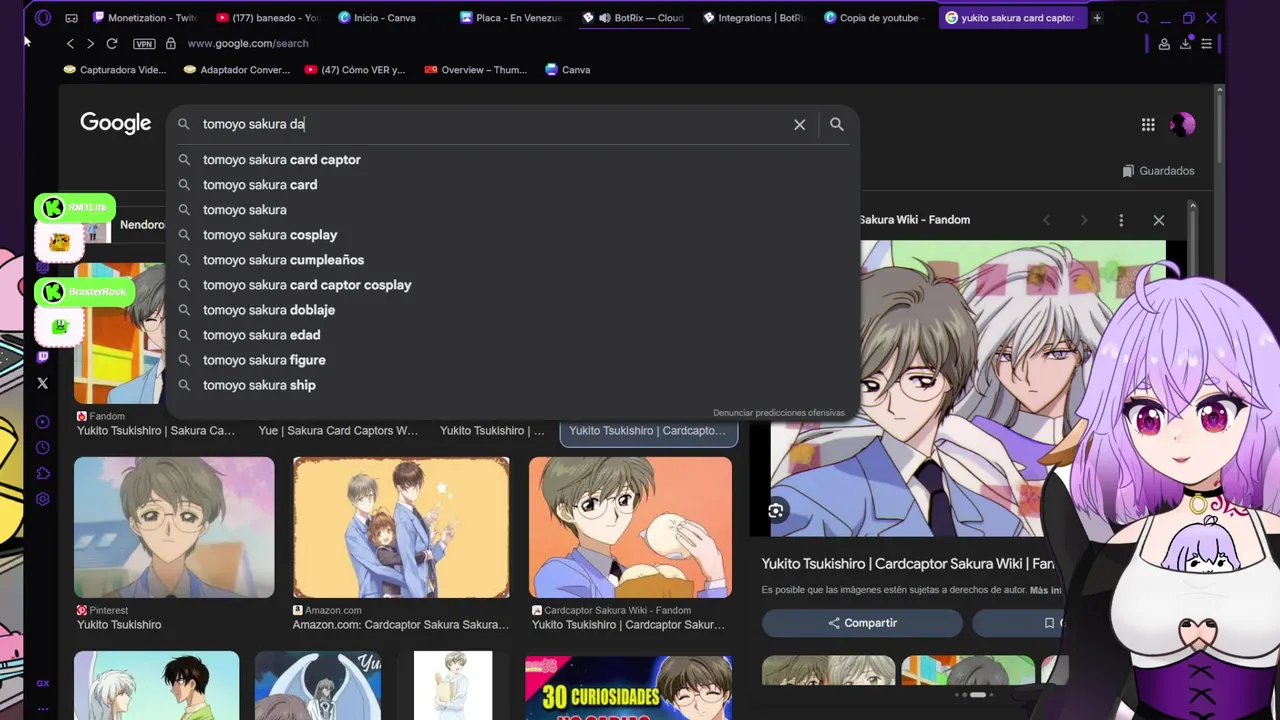
Task: Select suggestion tomoyo sakura card captor
Action: pyautogui.click(x=512, y=160)
